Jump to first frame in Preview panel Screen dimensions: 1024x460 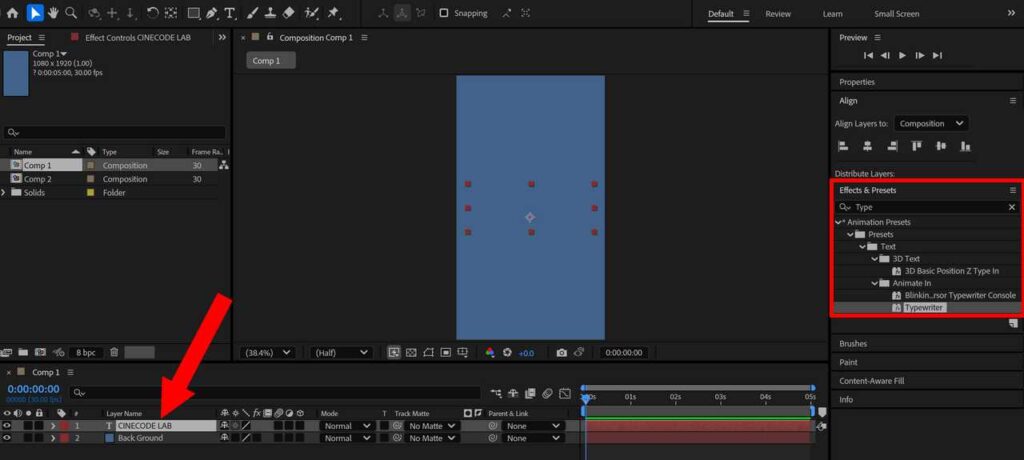(868, 56)
